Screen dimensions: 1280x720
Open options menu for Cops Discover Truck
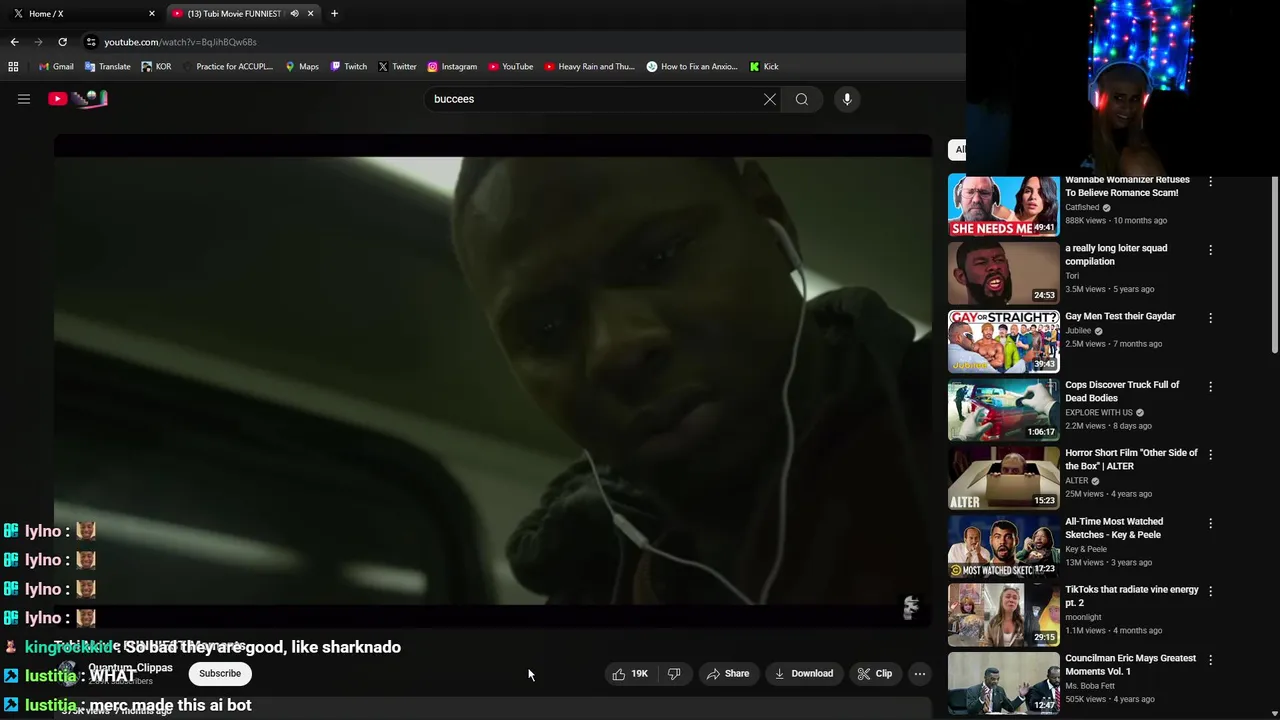tap(1210, 386)
